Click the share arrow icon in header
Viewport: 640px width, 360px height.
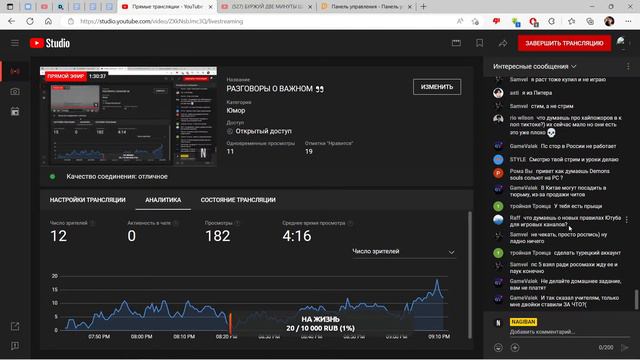[503, 43]
